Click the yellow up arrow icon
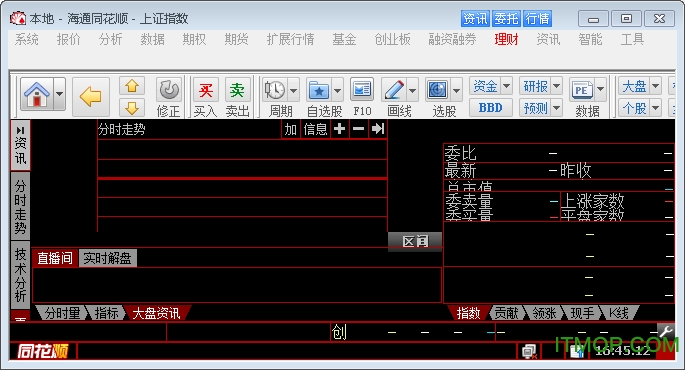This screenshot has height=370, width=685. click(x=132, y=86)
